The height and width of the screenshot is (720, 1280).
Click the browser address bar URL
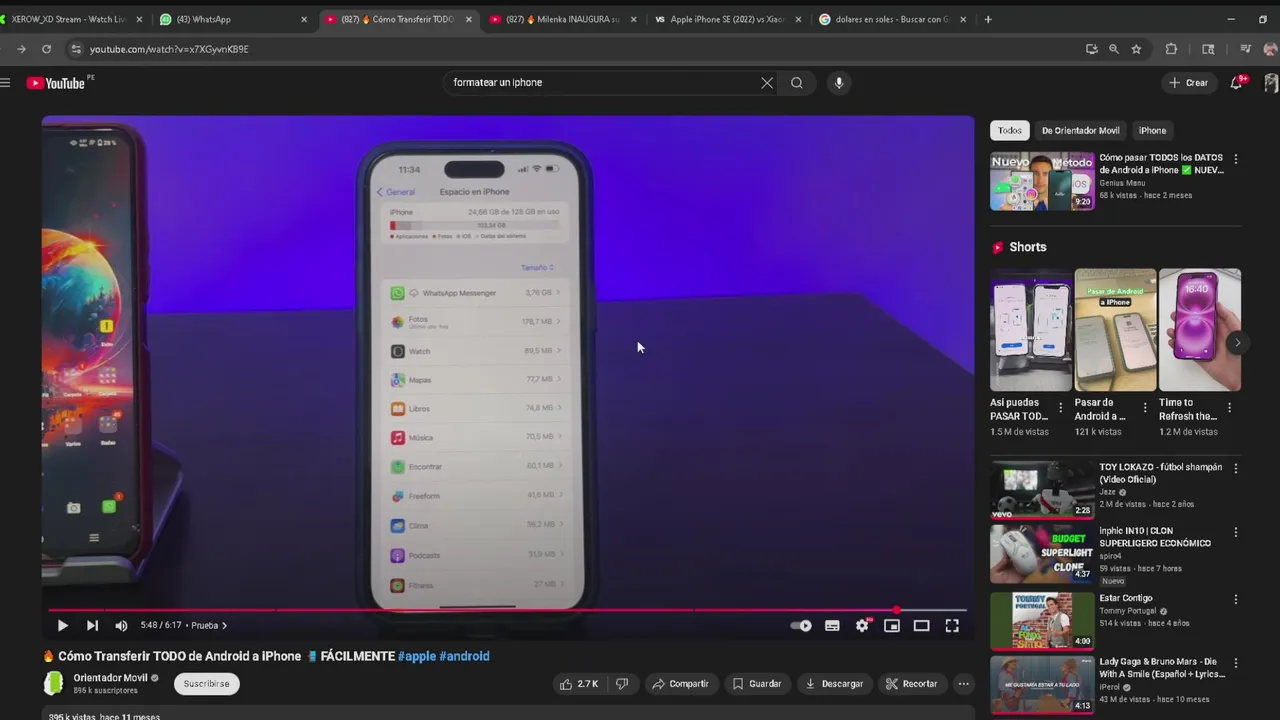[x=169, y=49]
